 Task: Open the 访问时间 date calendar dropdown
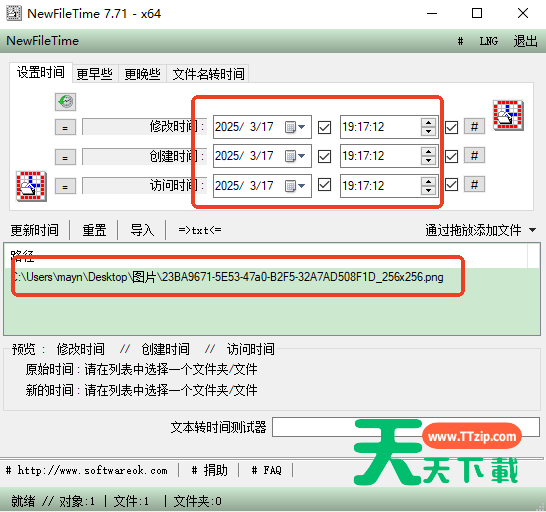(x=295, y=185)
